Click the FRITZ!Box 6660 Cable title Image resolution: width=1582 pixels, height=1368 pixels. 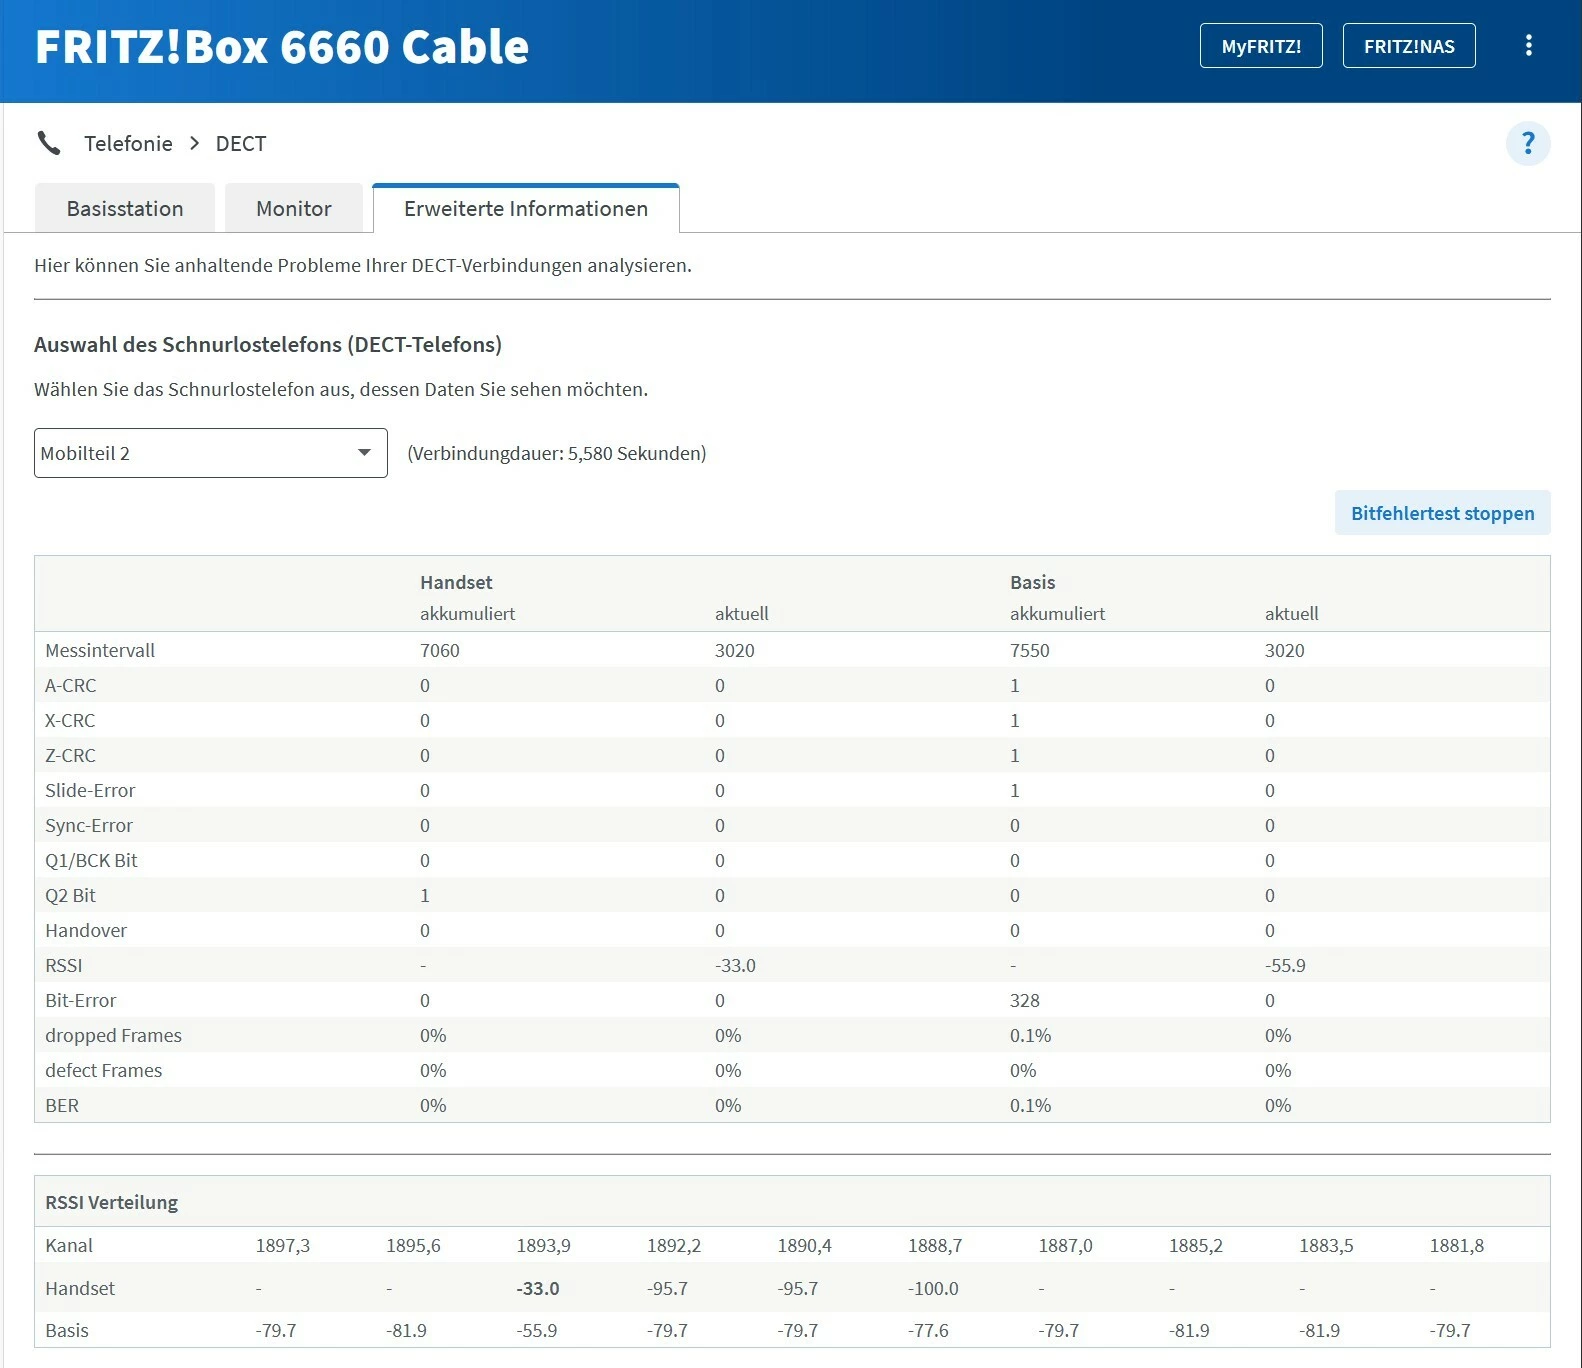point(282,47)
